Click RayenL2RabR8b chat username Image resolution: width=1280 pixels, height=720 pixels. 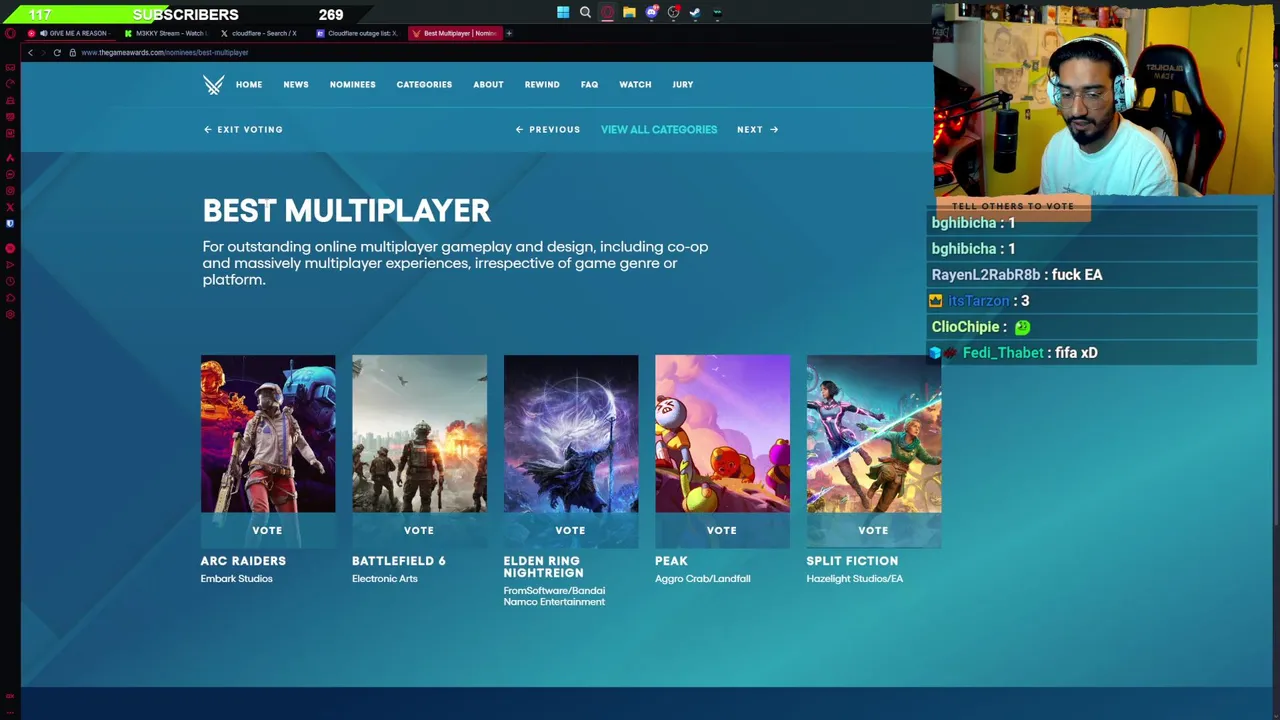[x=986, y=275]
